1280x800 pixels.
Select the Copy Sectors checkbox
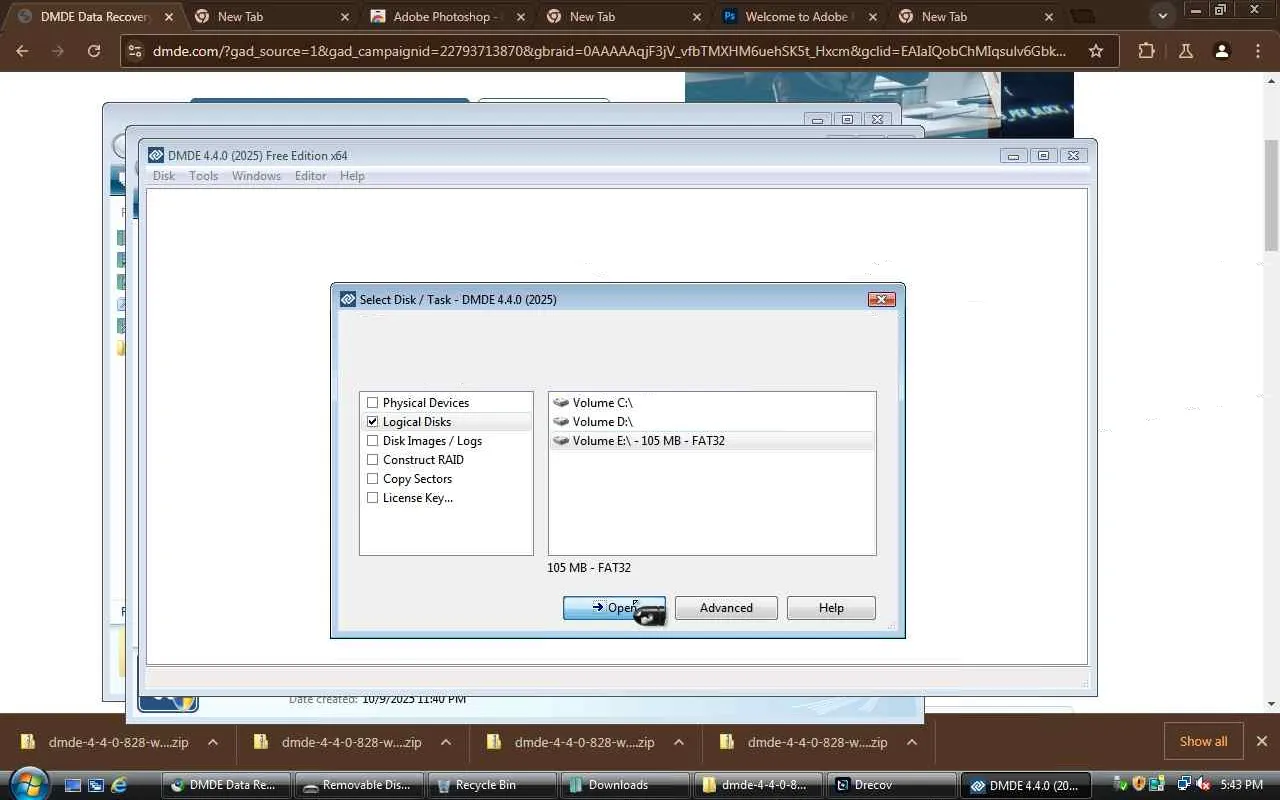click(372, 479)
